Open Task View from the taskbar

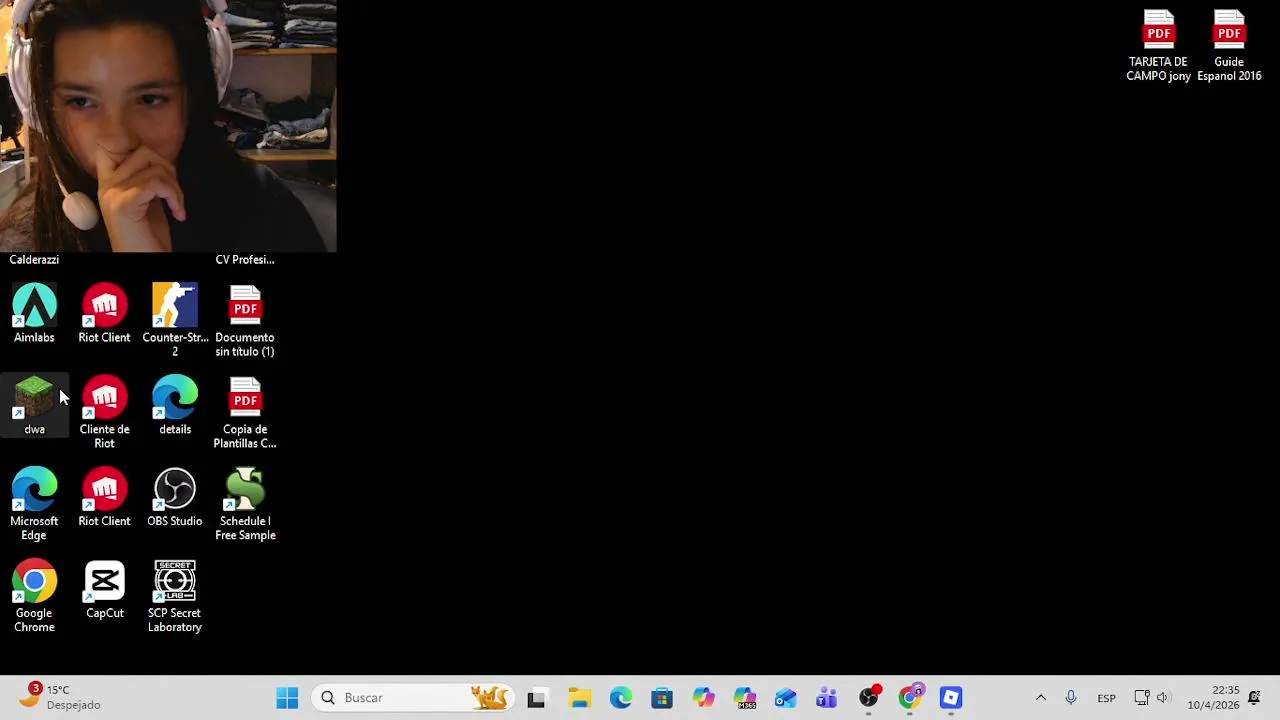click(537, 698)
